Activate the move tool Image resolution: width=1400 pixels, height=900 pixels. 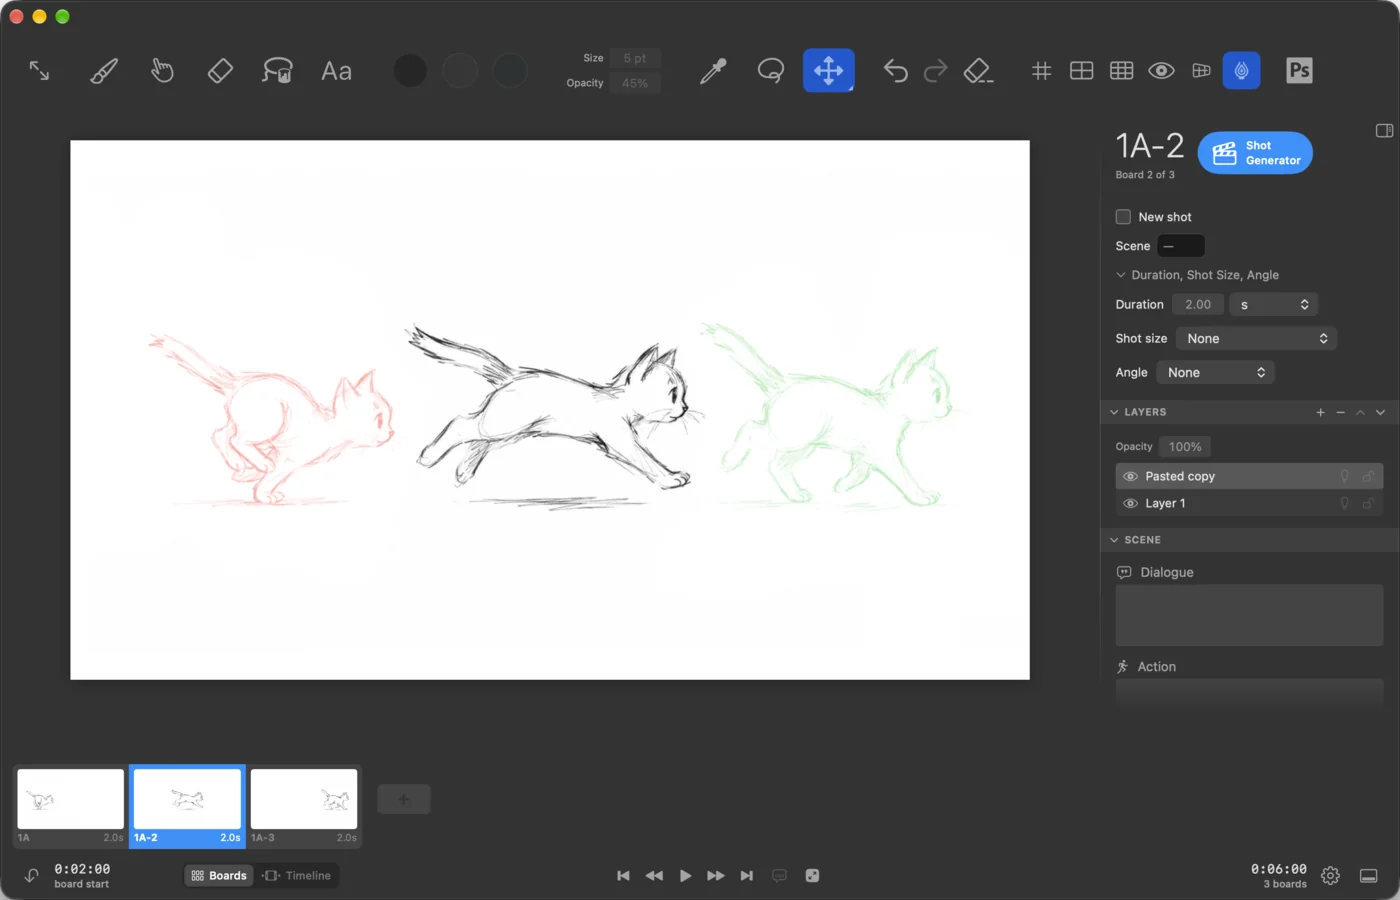click(x=828, y=71)
